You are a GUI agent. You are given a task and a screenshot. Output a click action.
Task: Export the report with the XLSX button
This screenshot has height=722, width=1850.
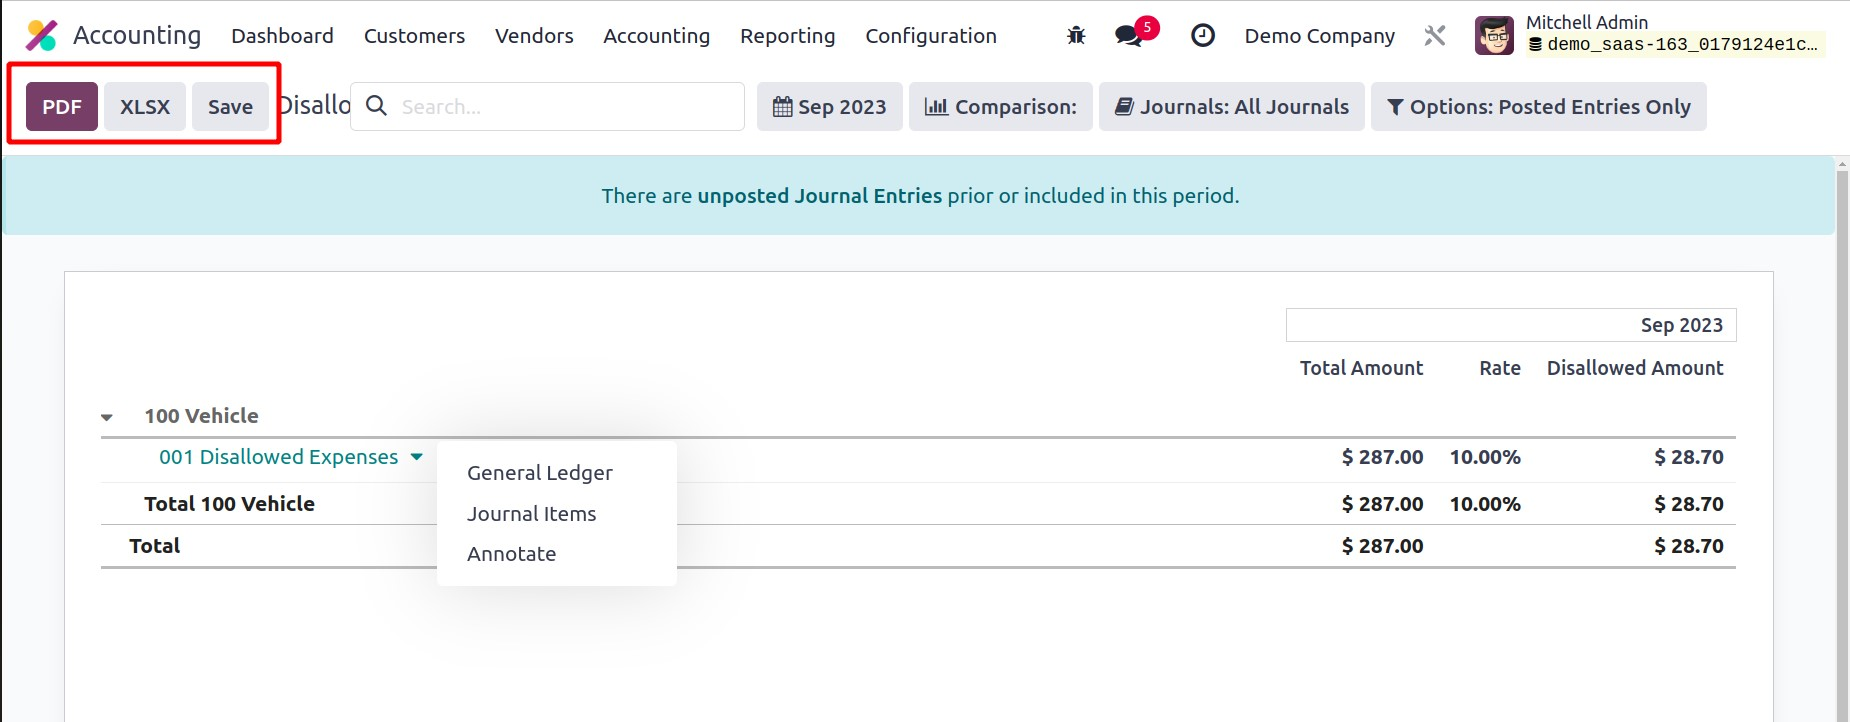pyautogui.click(x=145, y=107)
